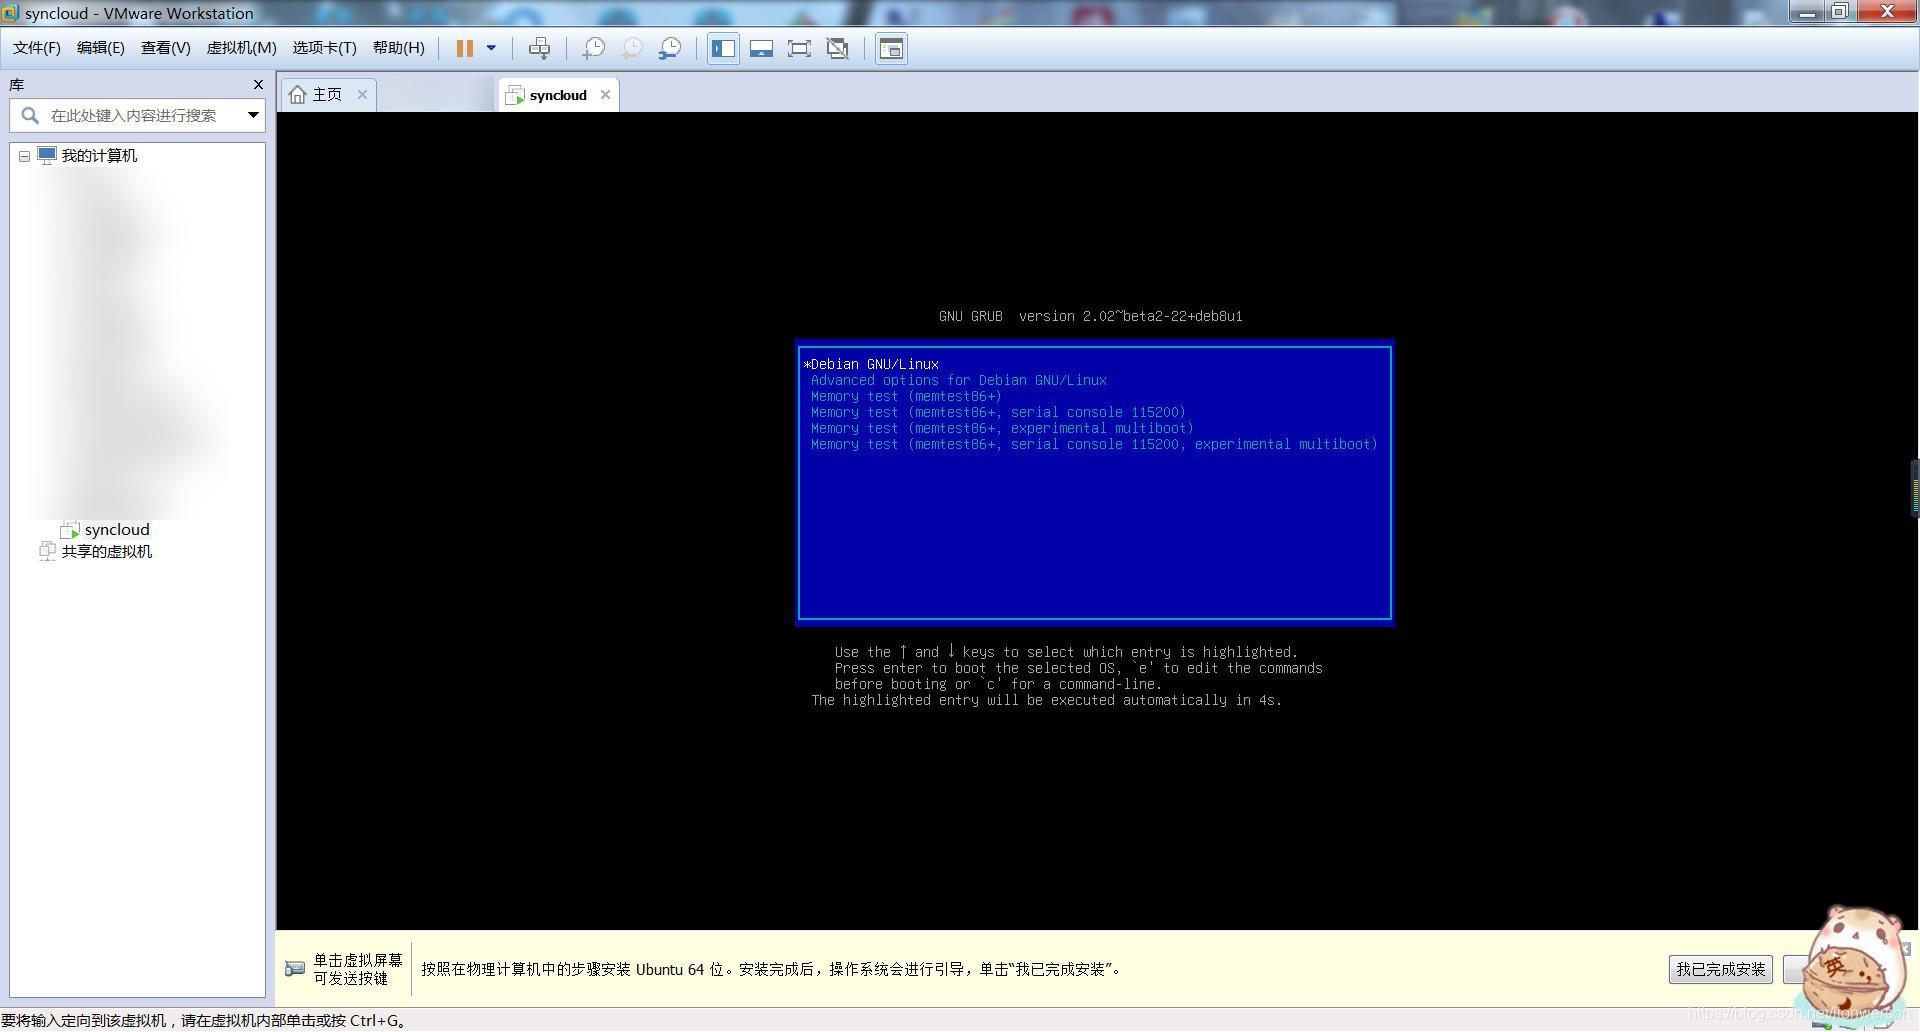Open the 虚拟机(M) menu
The height and width of the screenshot is (1032, 1920).
(241, 48)
